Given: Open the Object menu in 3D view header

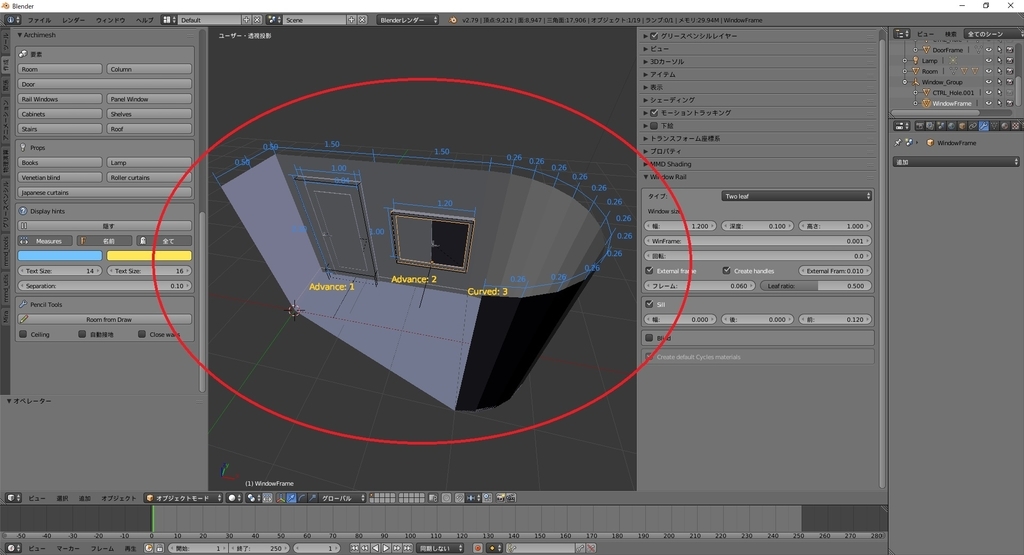Looking at the screenshot, I should 119,498.
